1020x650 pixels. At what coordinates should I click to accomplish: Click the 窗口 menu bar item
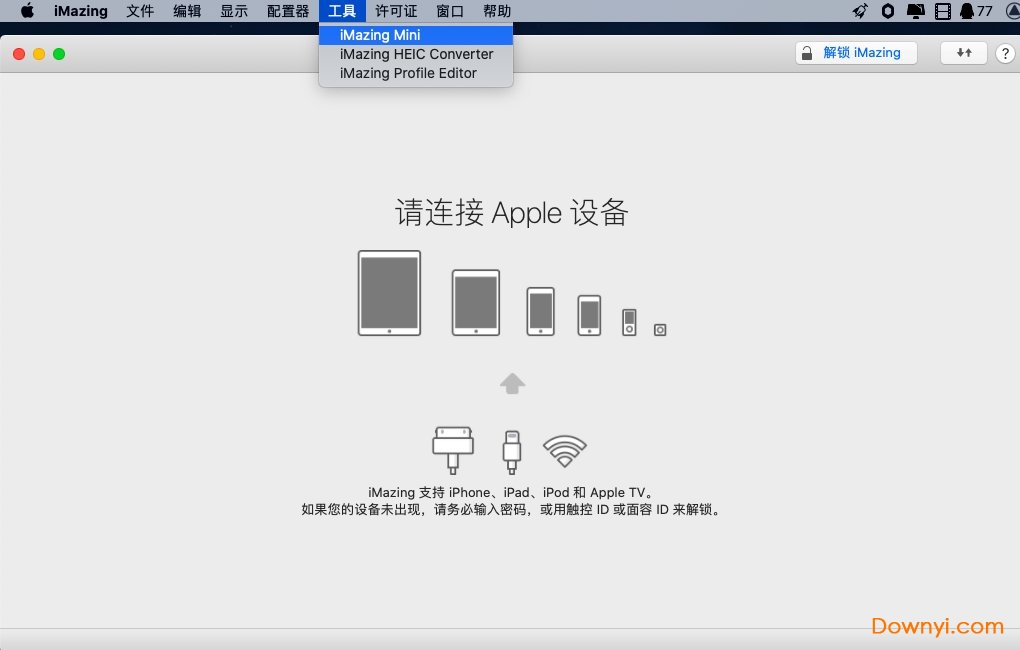(x=450, y=11)
